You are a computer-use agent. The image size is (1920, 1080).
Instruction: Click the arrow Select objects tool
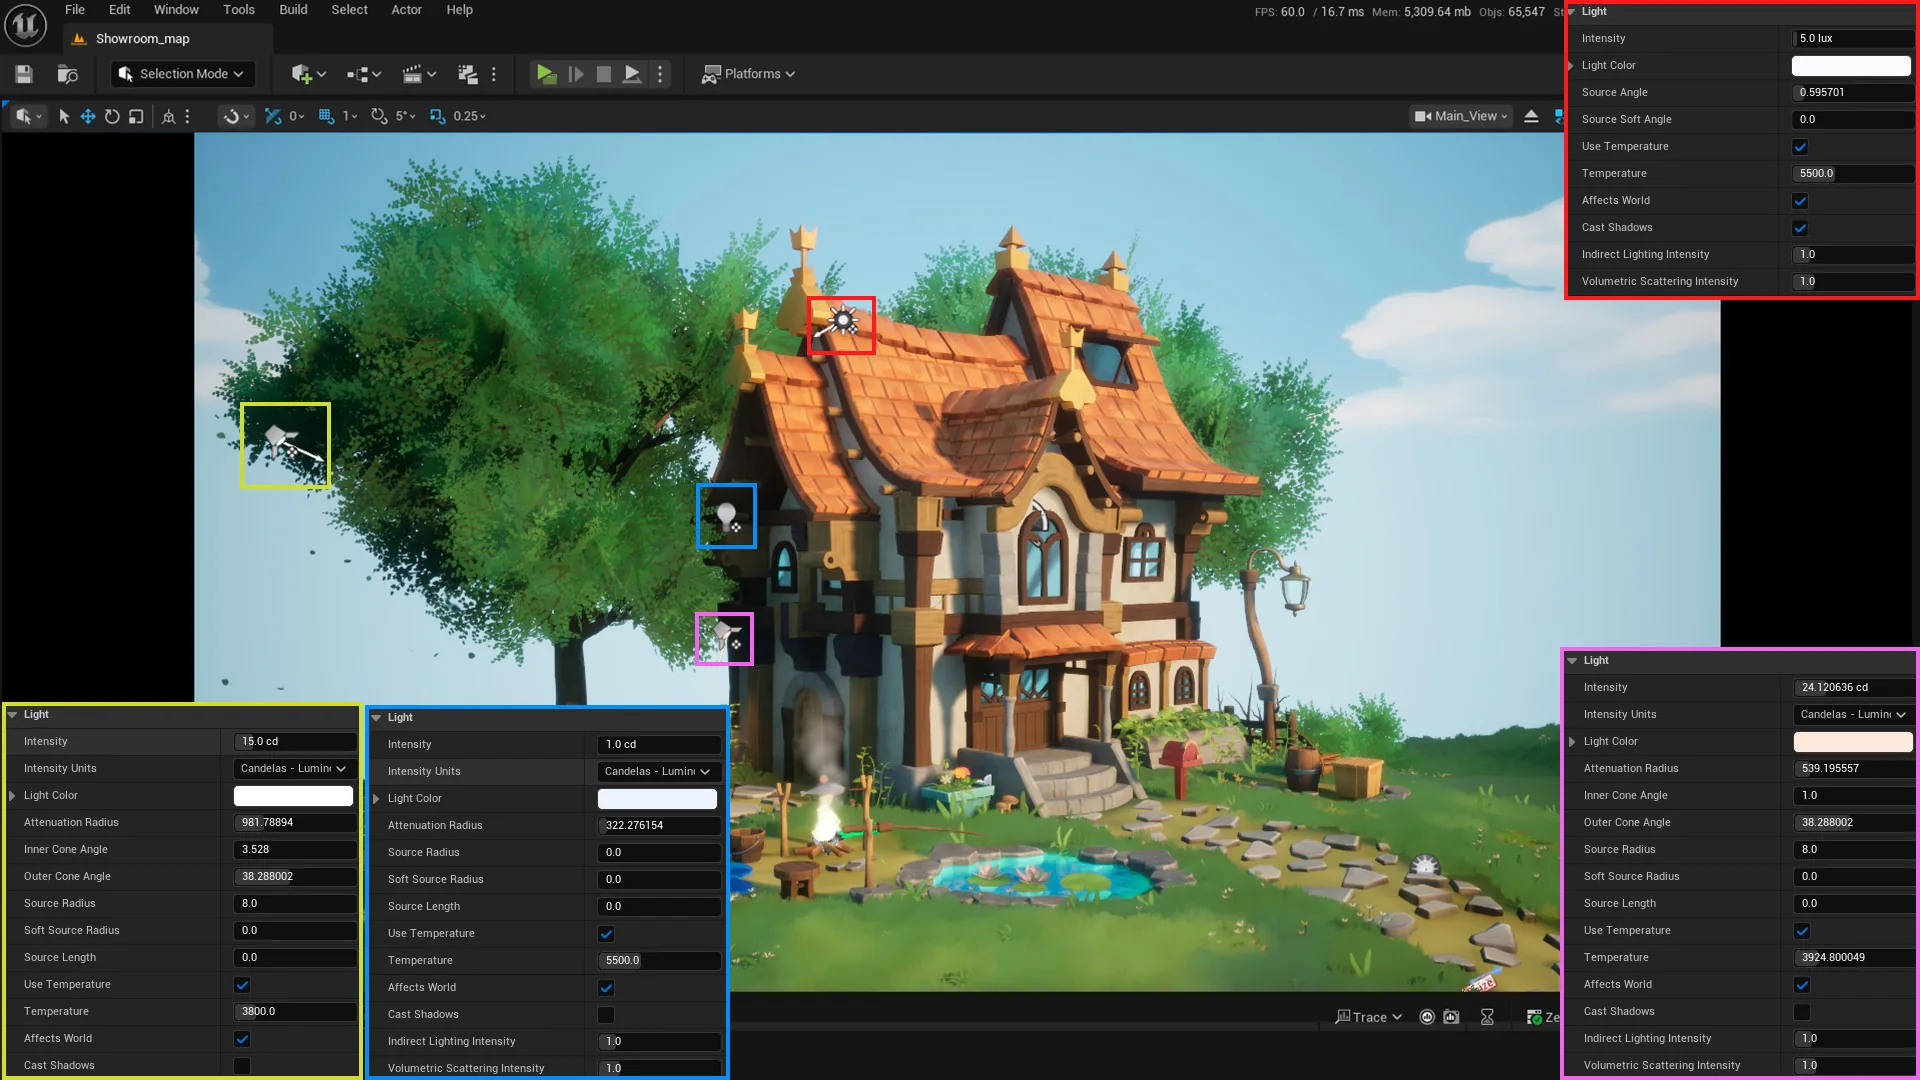(64, 116)
